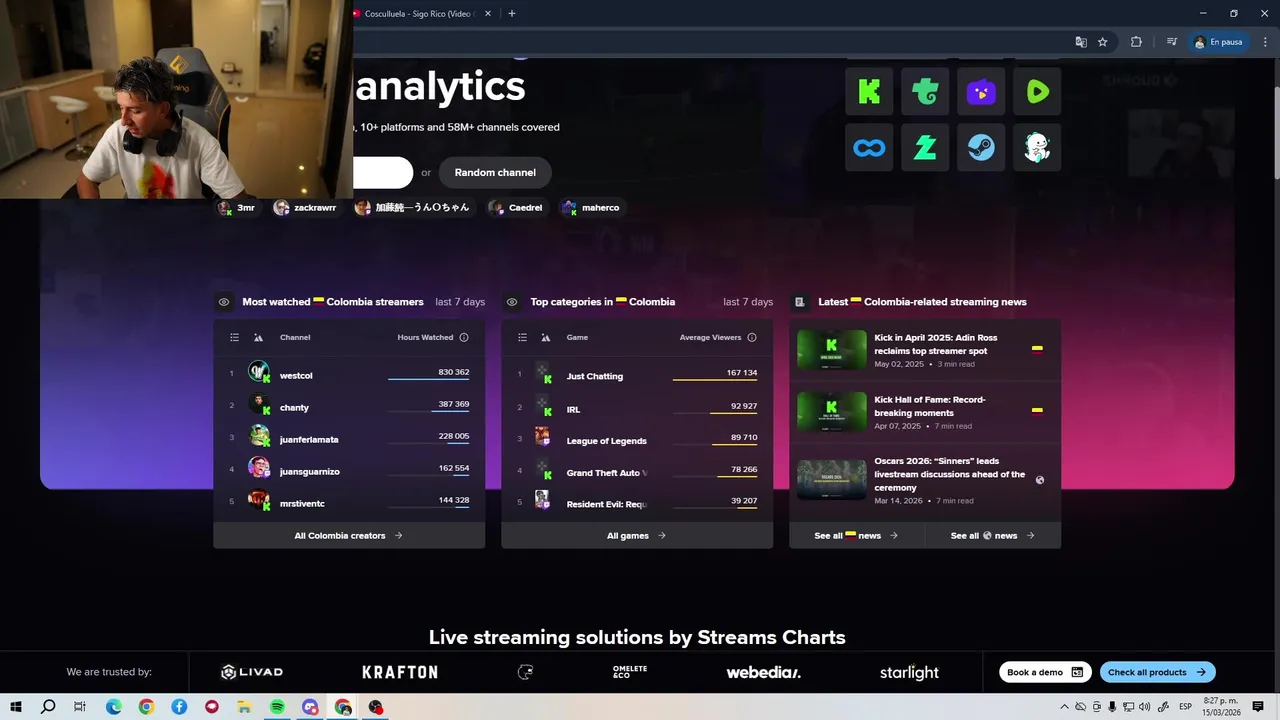Click the Random channel button
The width and height of the screenshot is (1280, 720).
click(x=495, y=173)
